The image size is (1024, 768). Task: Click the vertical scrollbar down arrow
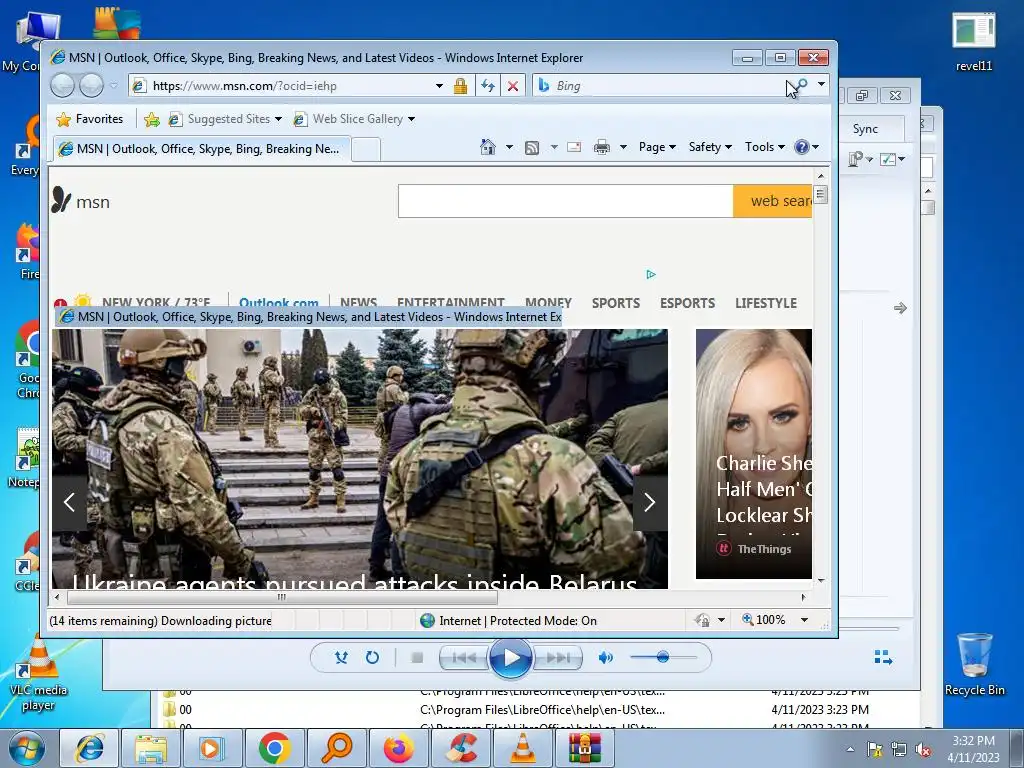(x=821, y=581)
